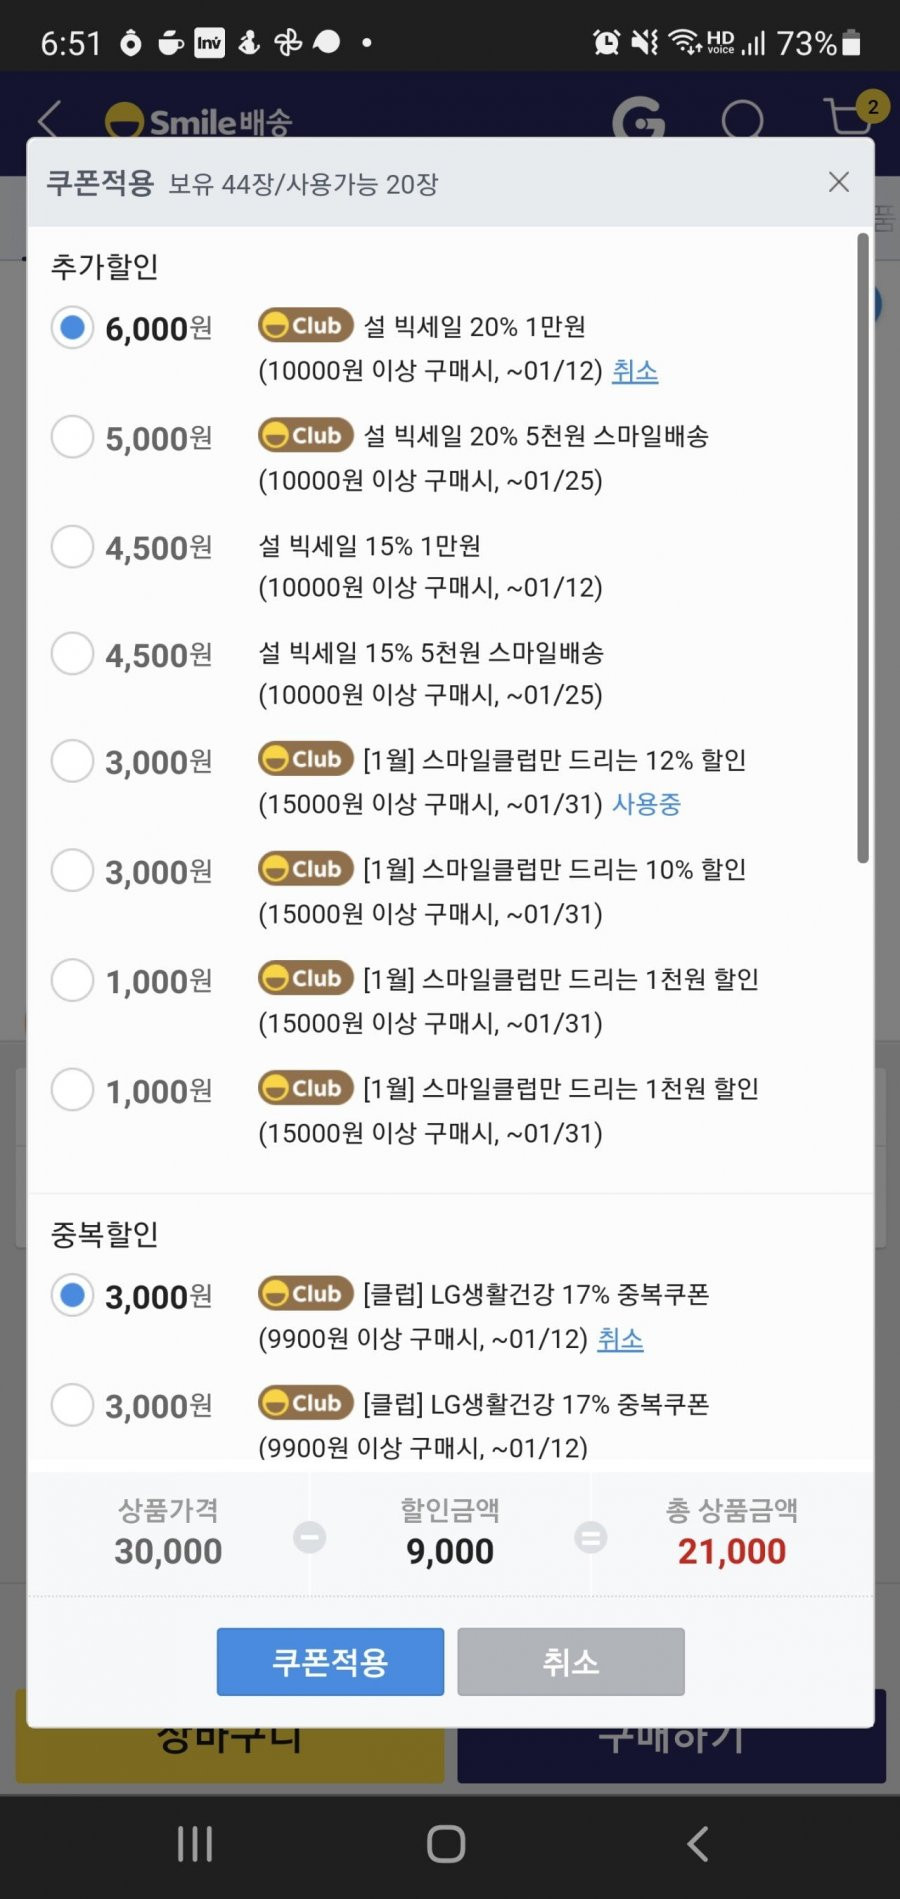
Task: Open Android recent apps button
Action: (x=195, y=1843)
